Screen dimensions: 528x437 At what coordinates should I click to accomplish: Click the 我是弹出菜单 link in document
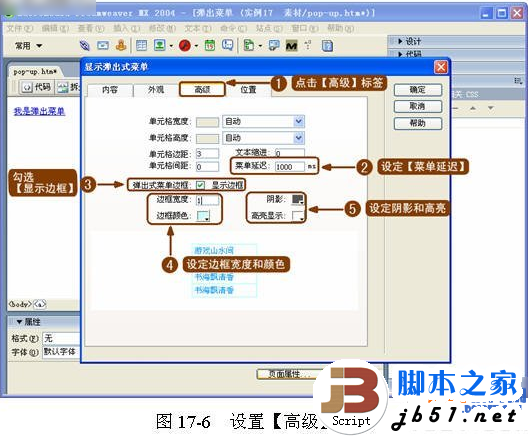coord(39,111)
